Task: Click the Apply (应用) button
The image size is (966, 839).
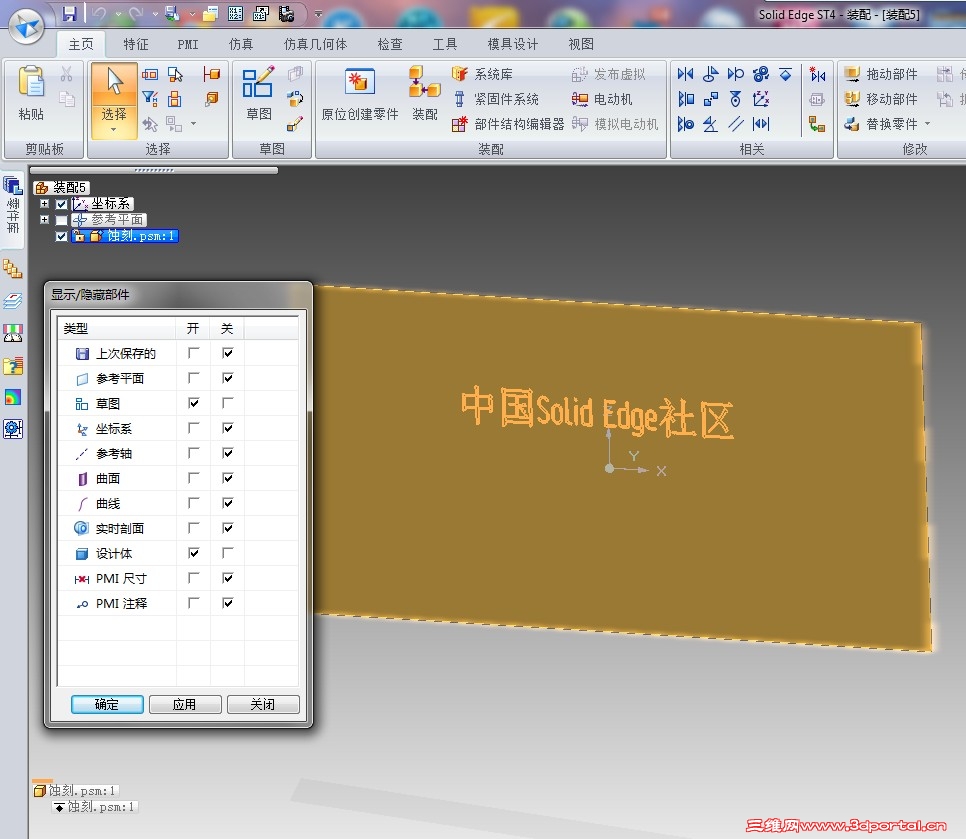Action: click(x=185, y=704)
